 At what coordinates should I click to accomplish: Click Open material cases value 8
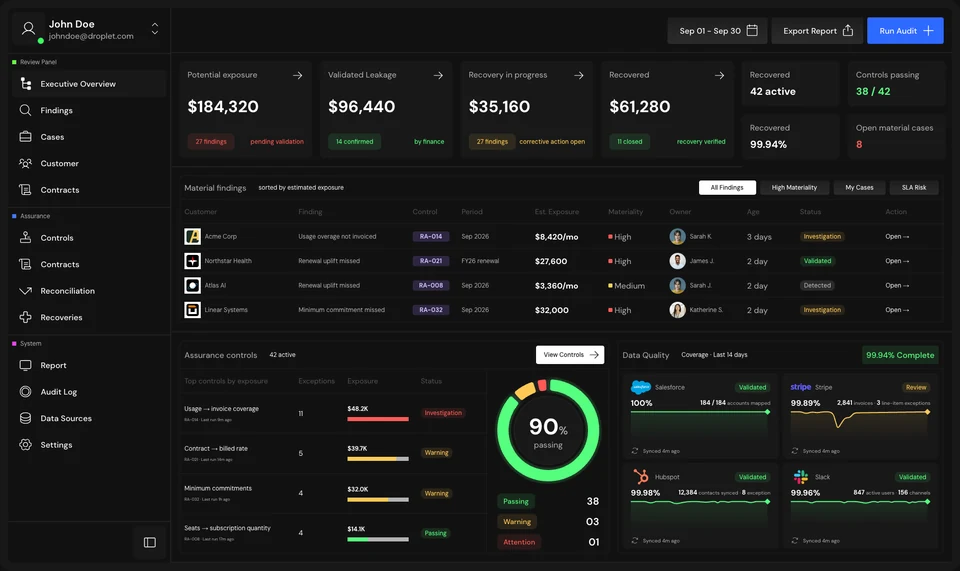(859, 144)
